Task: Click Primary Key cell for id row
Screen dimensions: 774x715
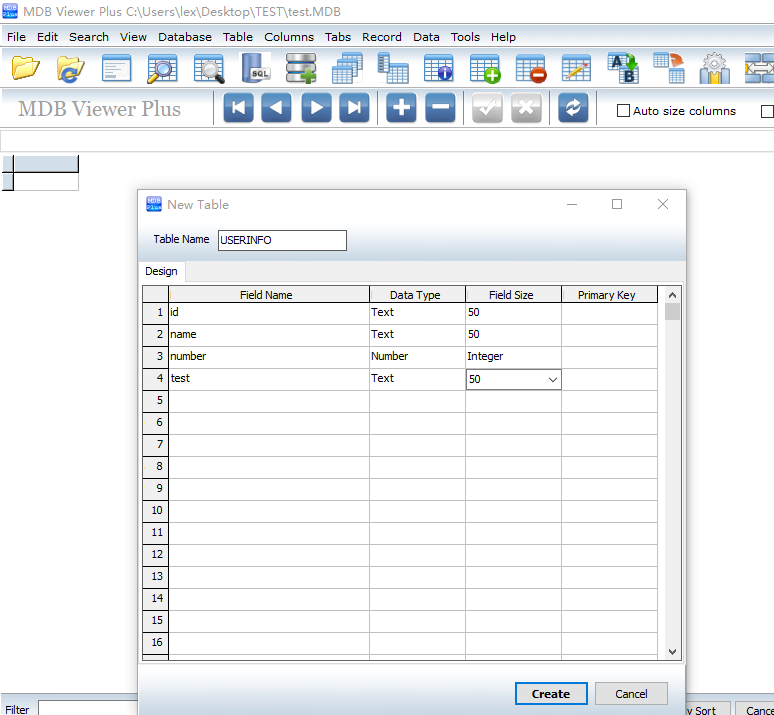Action: coord(609,313)
